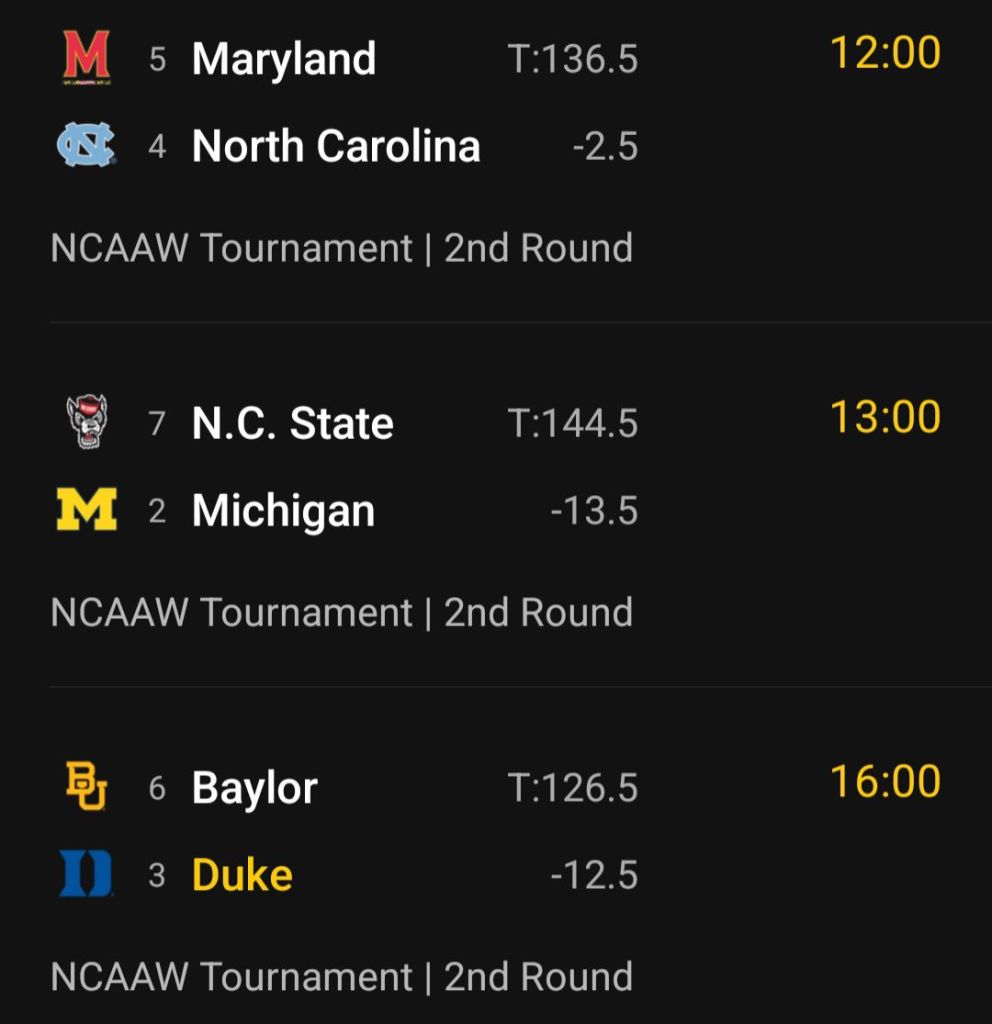Viewport: 992px width, 1024px height.
Task: Open the Baylor team name
Action: (x=254, y=787)
